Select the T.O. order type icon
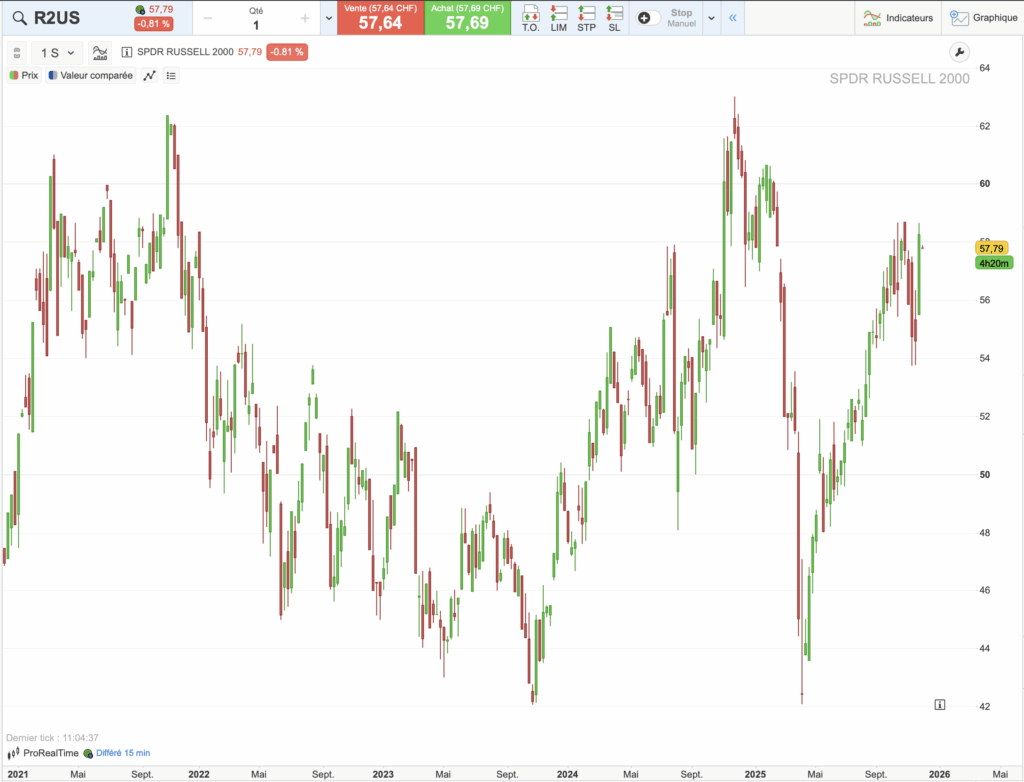The width and height of the screenshot is (1024, 782). pos(532,17)
